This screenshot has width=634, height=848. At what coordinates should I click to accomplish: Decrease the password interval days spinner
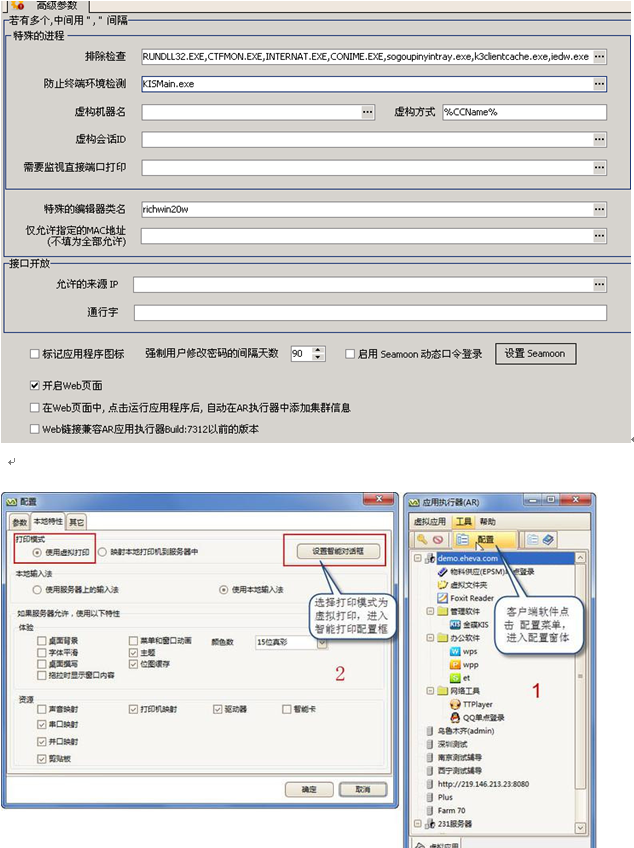[318, 357]
